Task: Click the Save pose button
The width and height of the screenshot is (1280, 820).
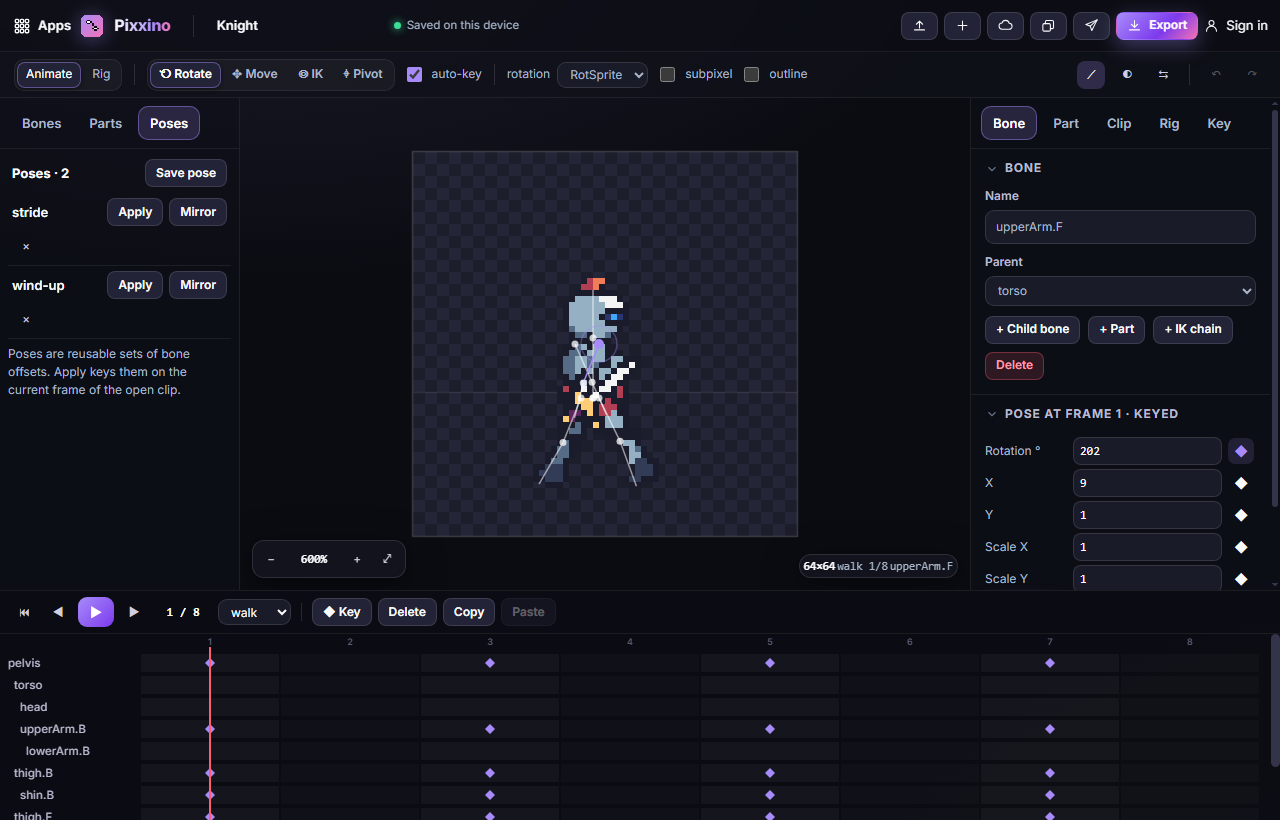Action: 186,173
